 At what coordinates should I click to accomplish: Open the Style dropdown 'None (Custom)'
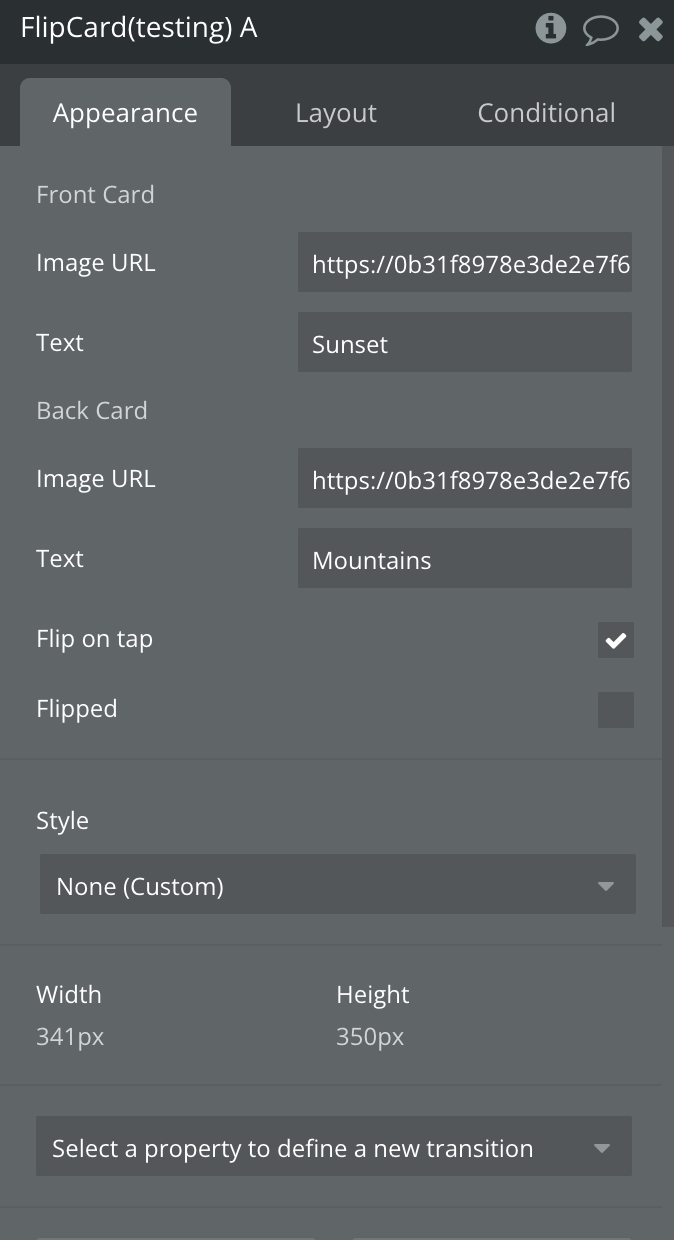pos(320,885)
